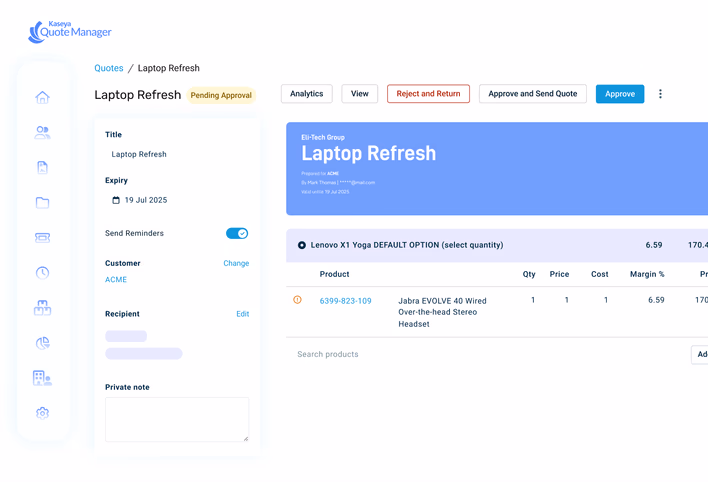
Task: Click Reject and Return button
Action: pos(428,94)
